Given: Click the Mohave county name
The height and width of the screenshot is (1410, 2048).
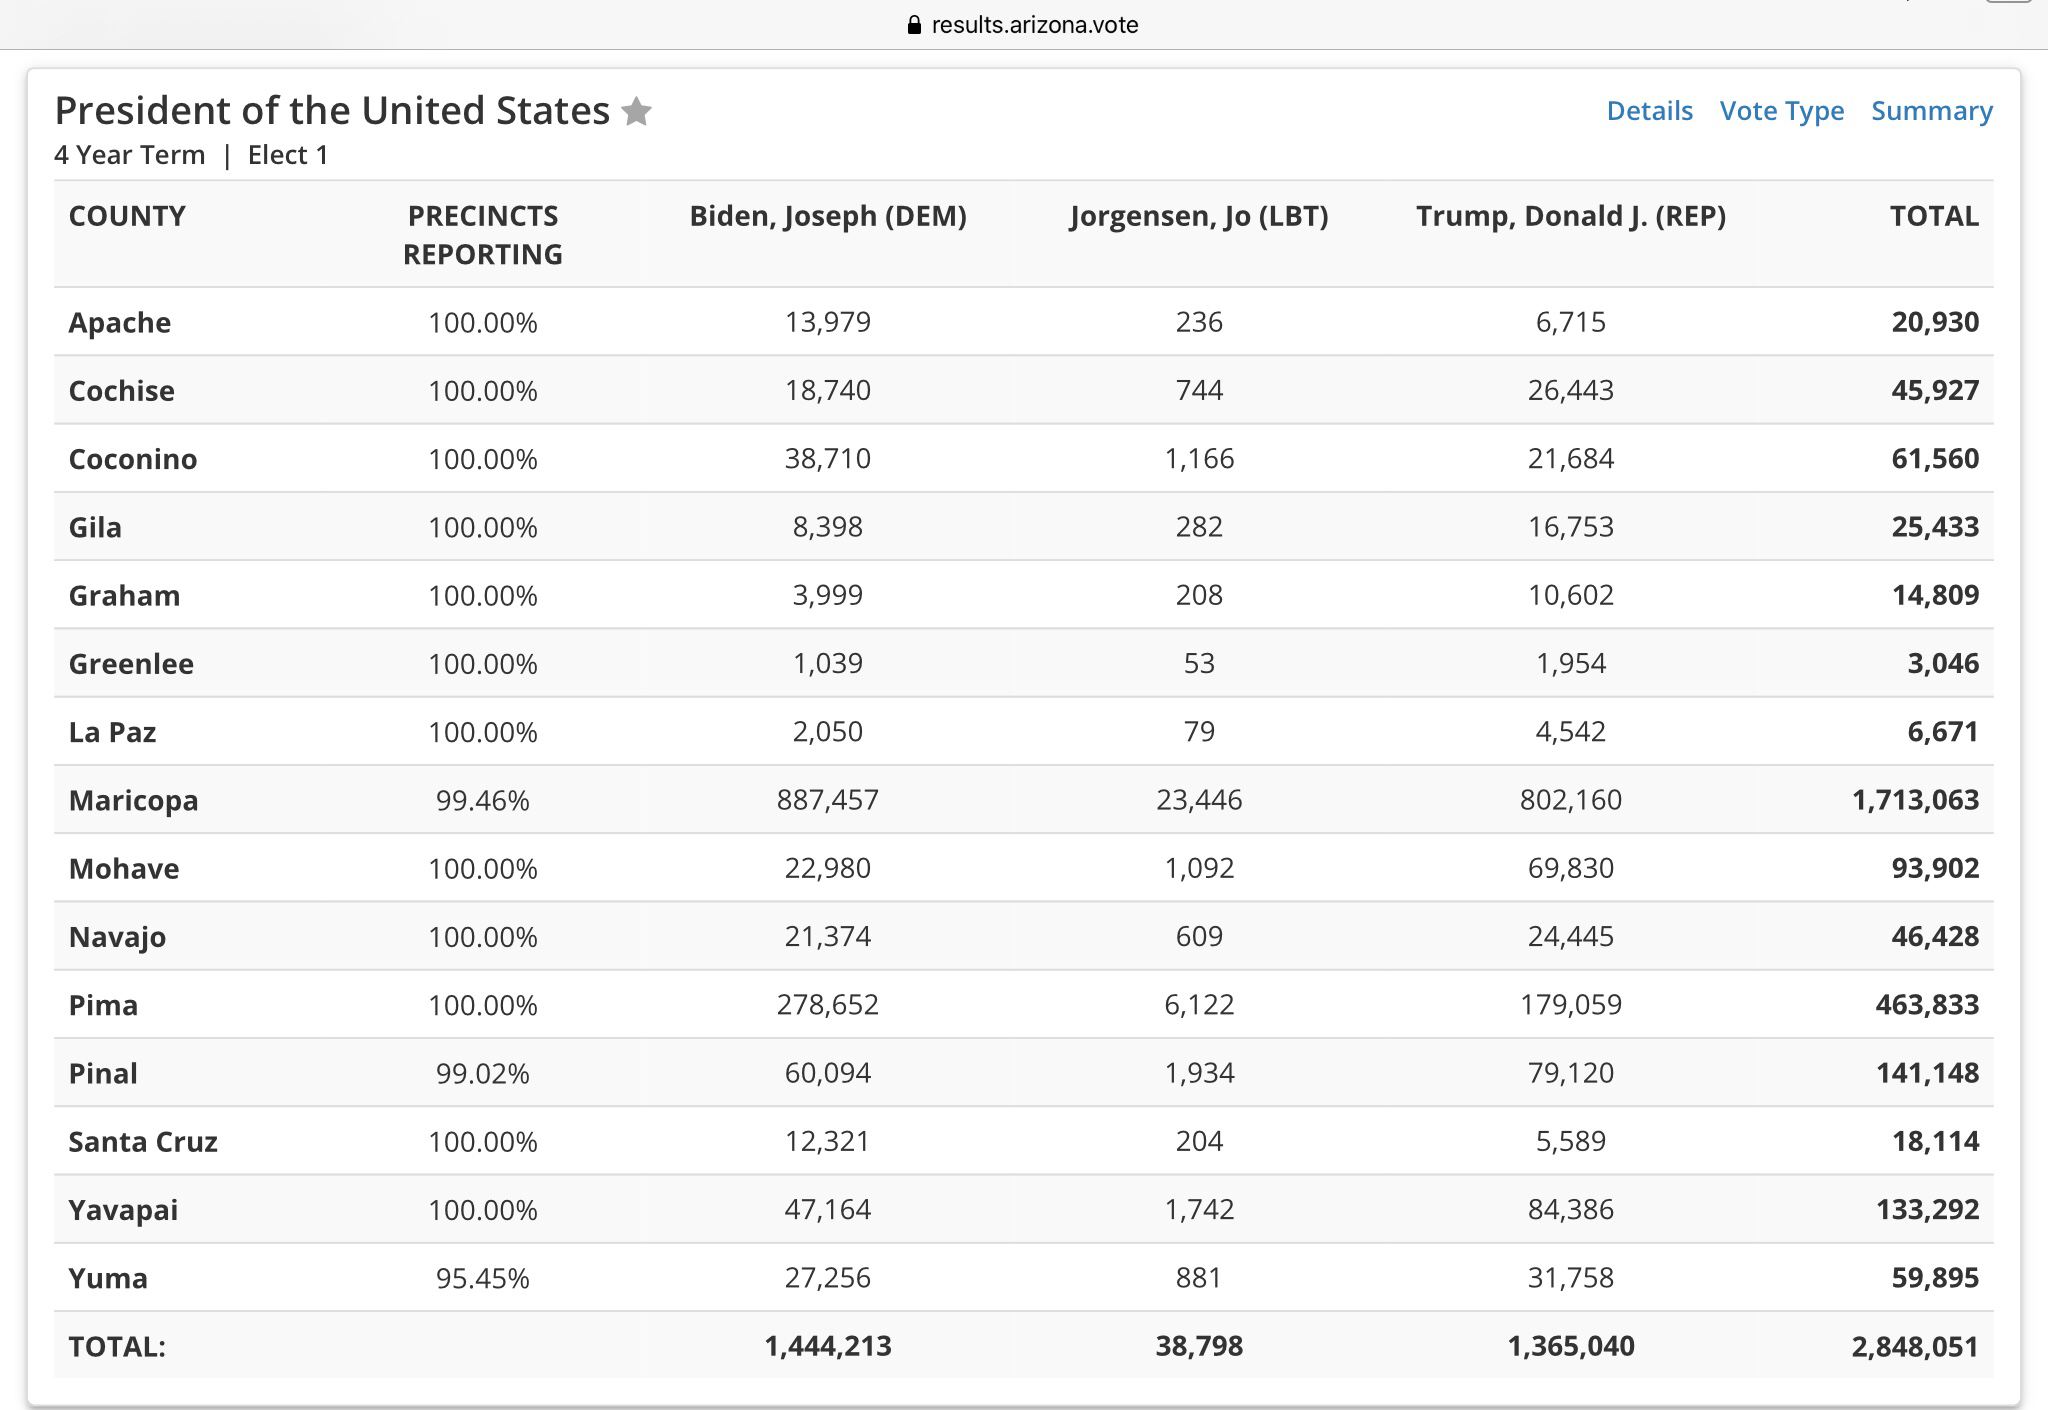Looking at the screenshot, I should coord(123,869).
